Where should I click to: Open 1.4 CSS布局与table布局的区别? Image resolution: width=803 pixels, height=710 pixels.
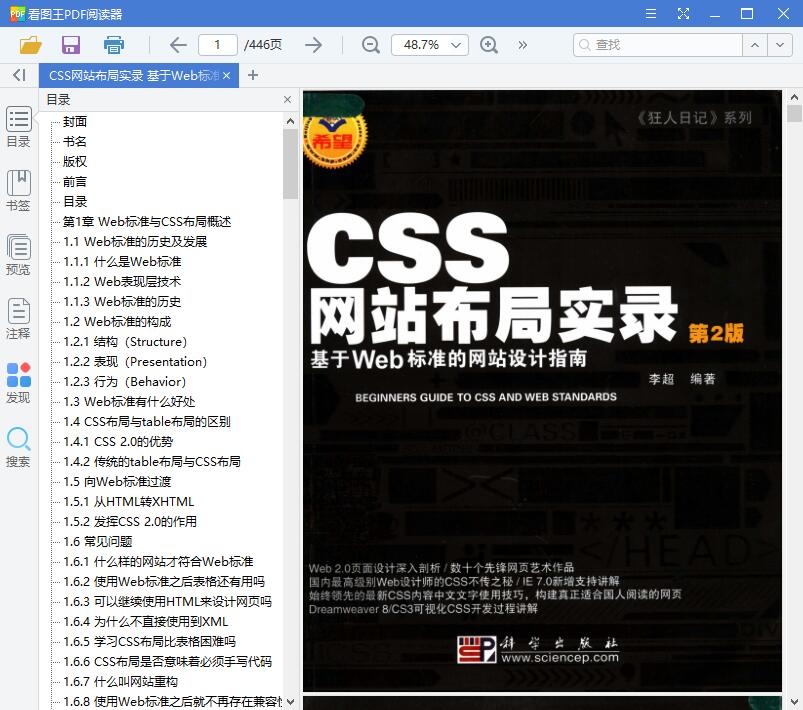click(x=147, y=421)
